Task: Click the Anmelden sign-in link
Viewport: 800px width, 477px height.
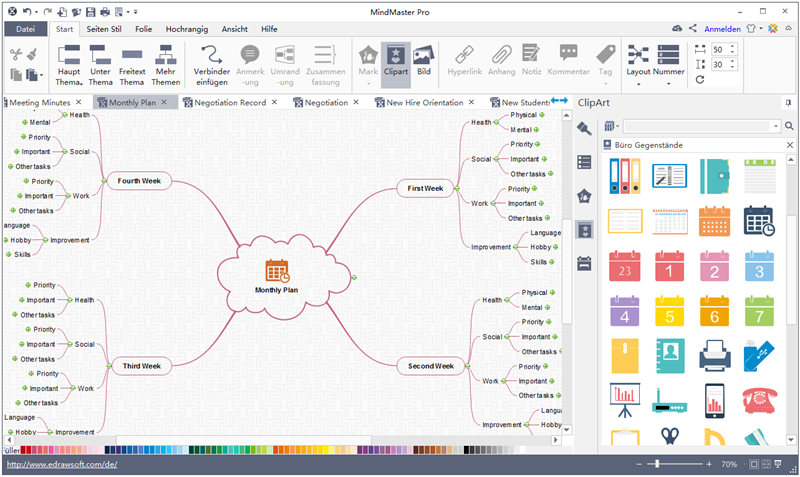Action: (x=722, y=29)
